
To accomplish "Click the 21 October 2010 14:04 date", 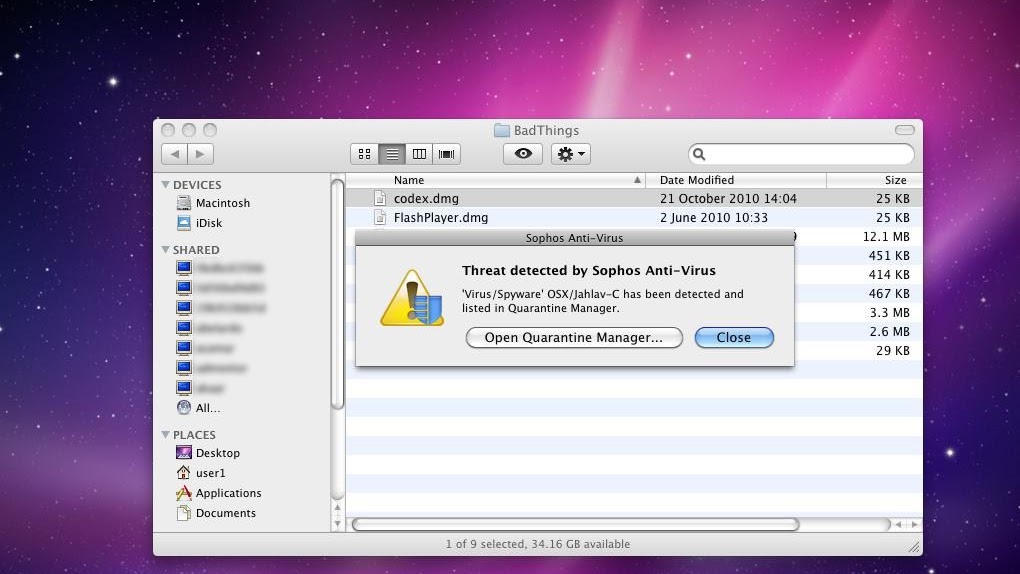I will click(728, 198).
